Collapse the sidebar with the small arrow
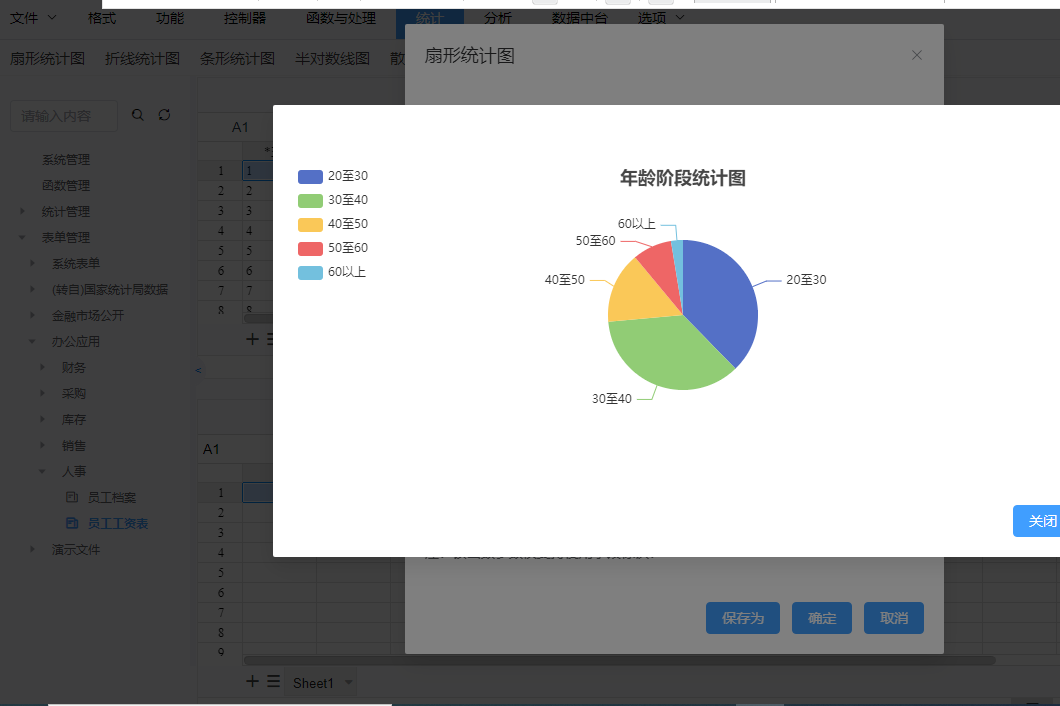 (x=198, y=371)
